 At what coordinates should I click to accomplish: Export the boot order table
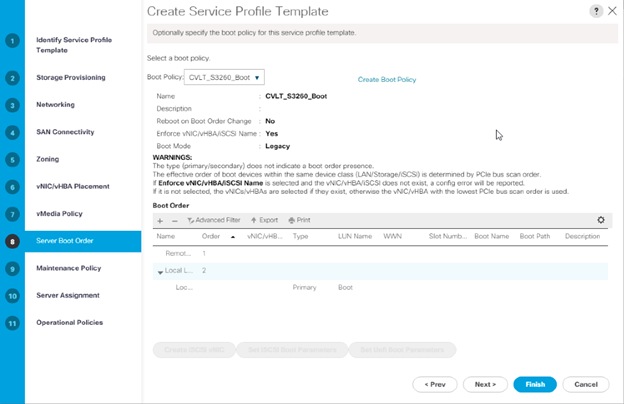(264, 220)
